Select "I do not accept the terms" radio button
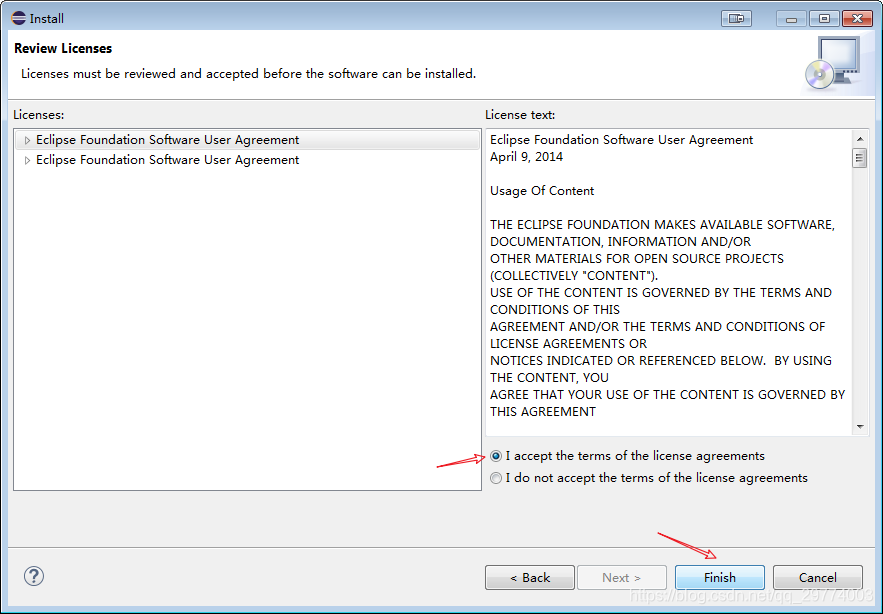This screenshot has height=614, width=883. tap(496, 478)
